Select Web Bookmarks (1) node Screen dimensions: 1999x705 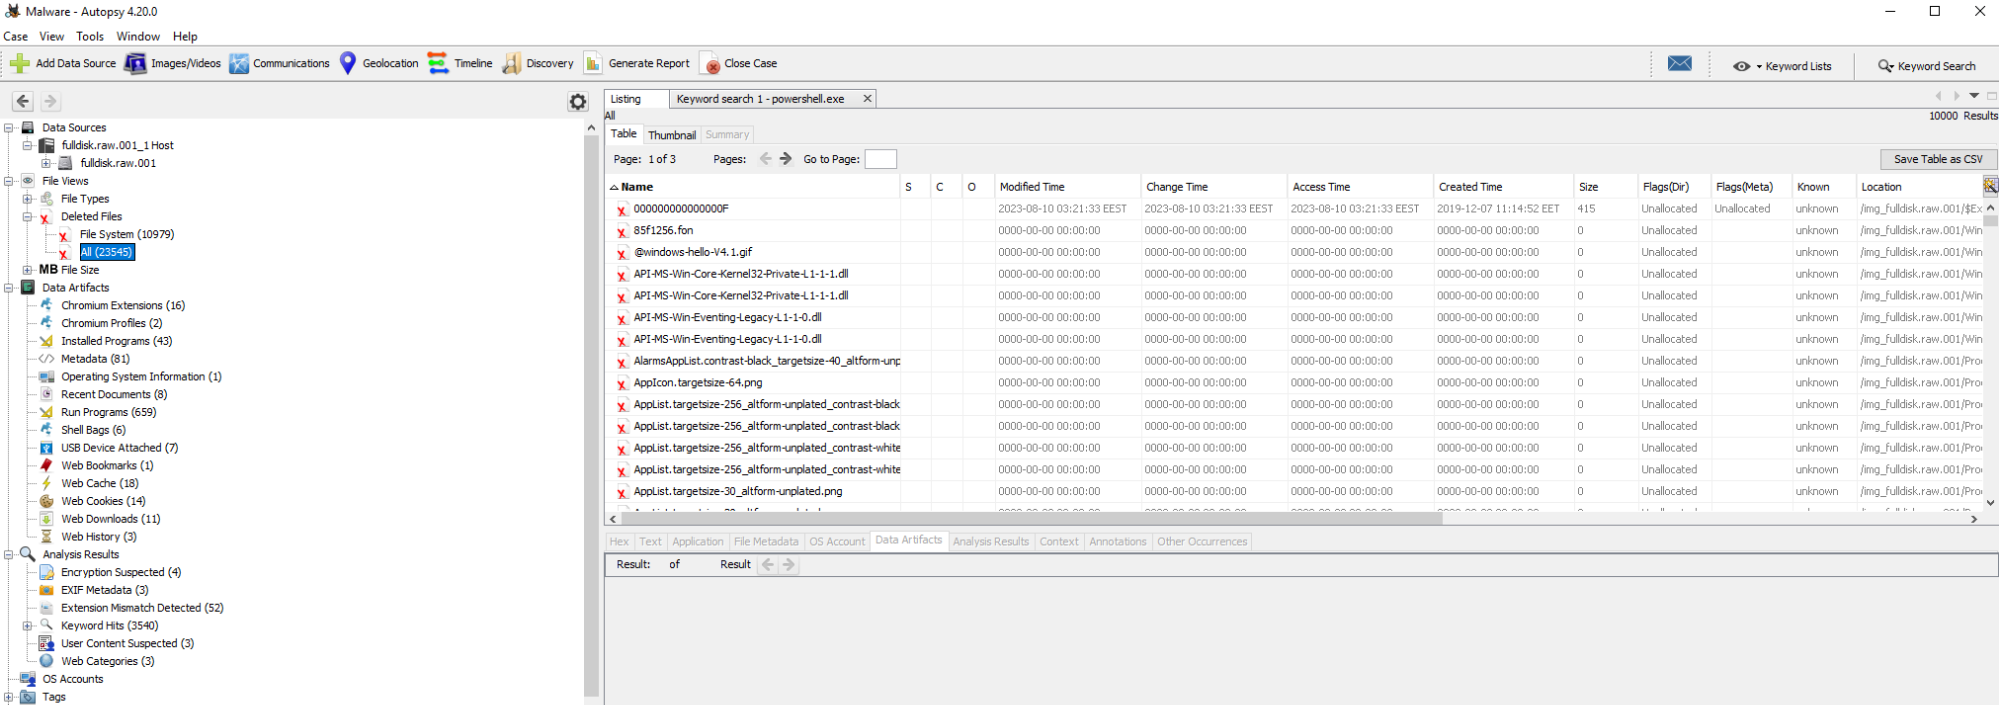click(107, 465)
